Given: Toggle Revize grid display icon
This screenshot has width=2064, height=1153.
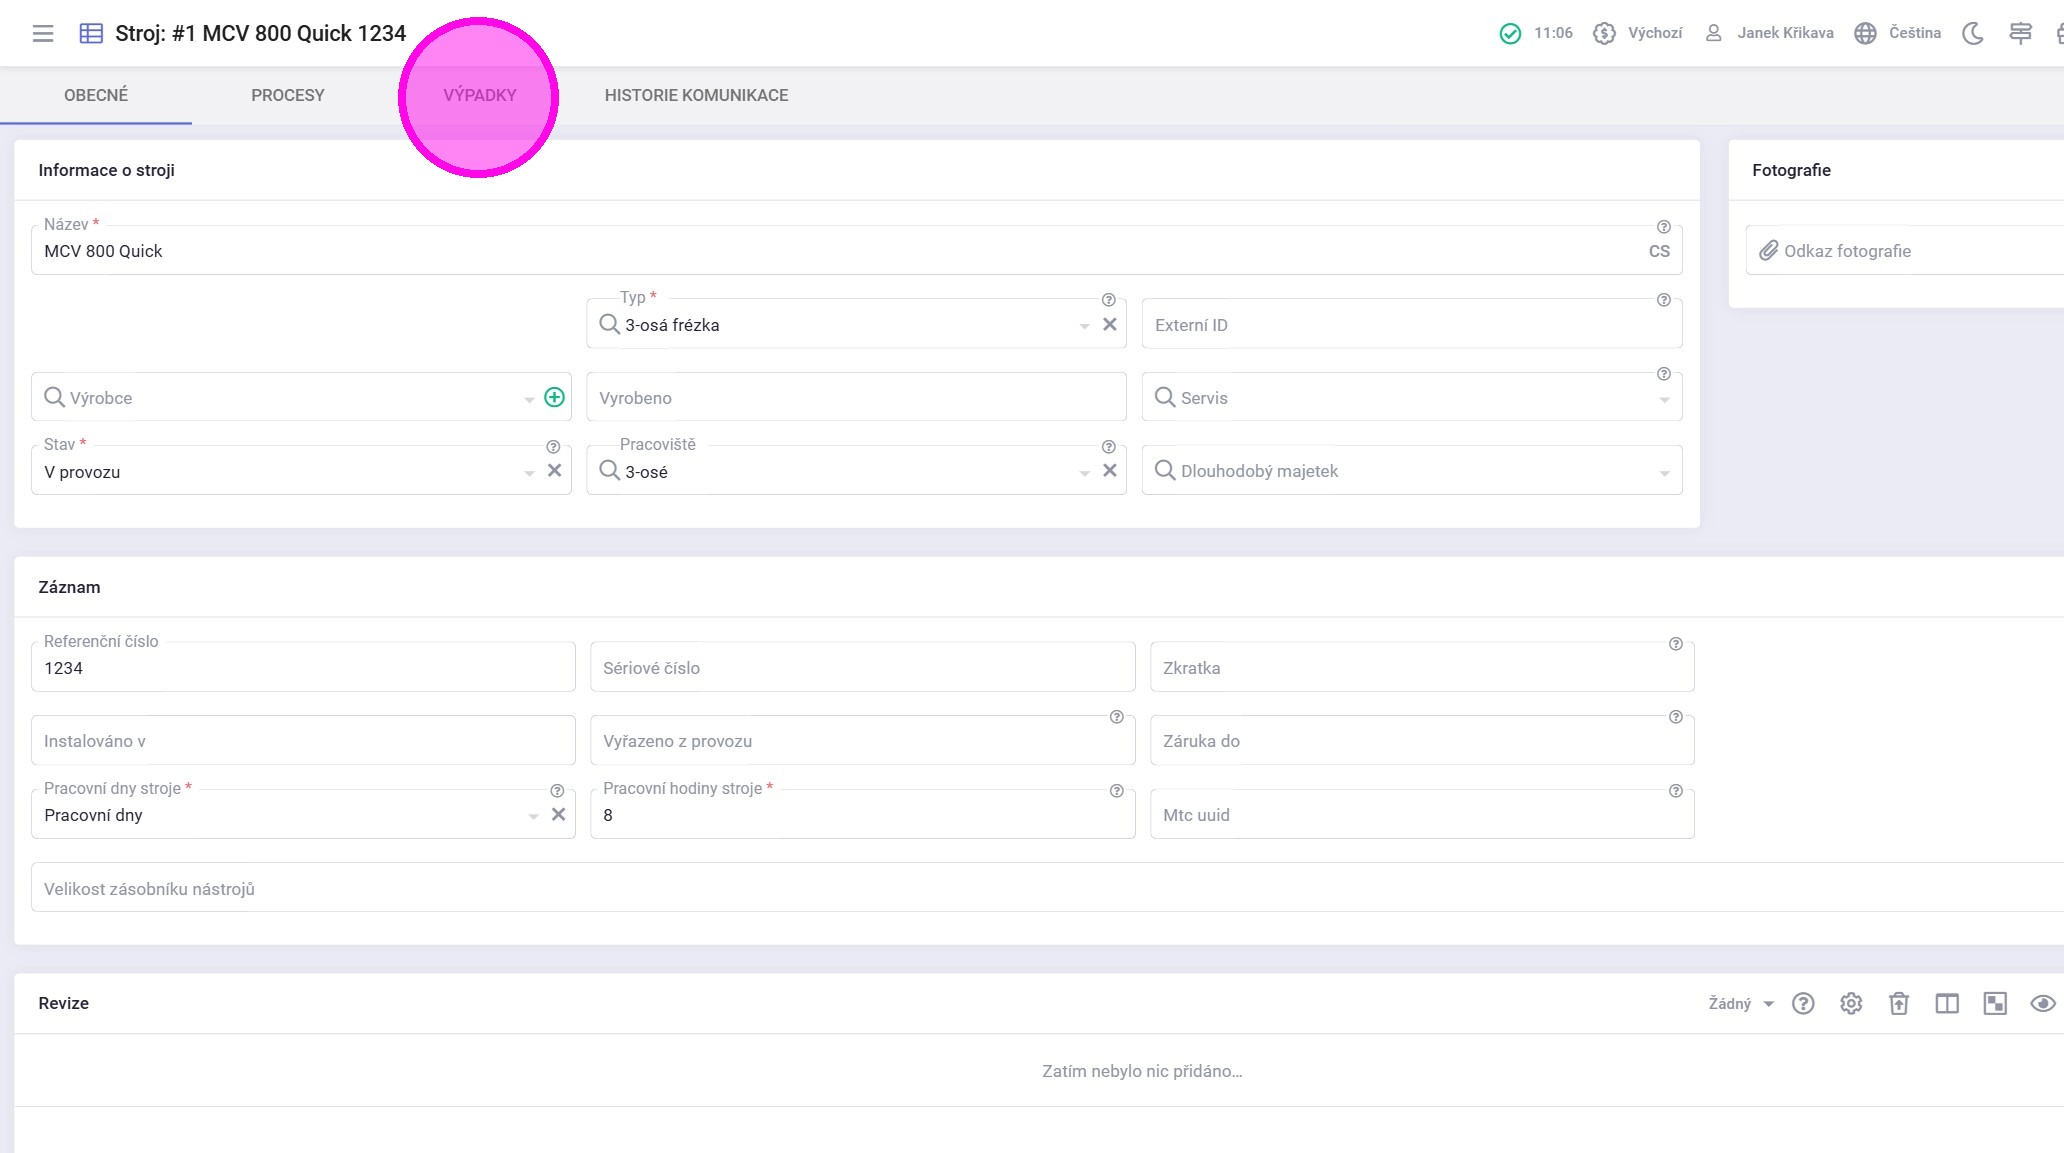Looking at the screenshot, I should click(x=1994, y=1003).
